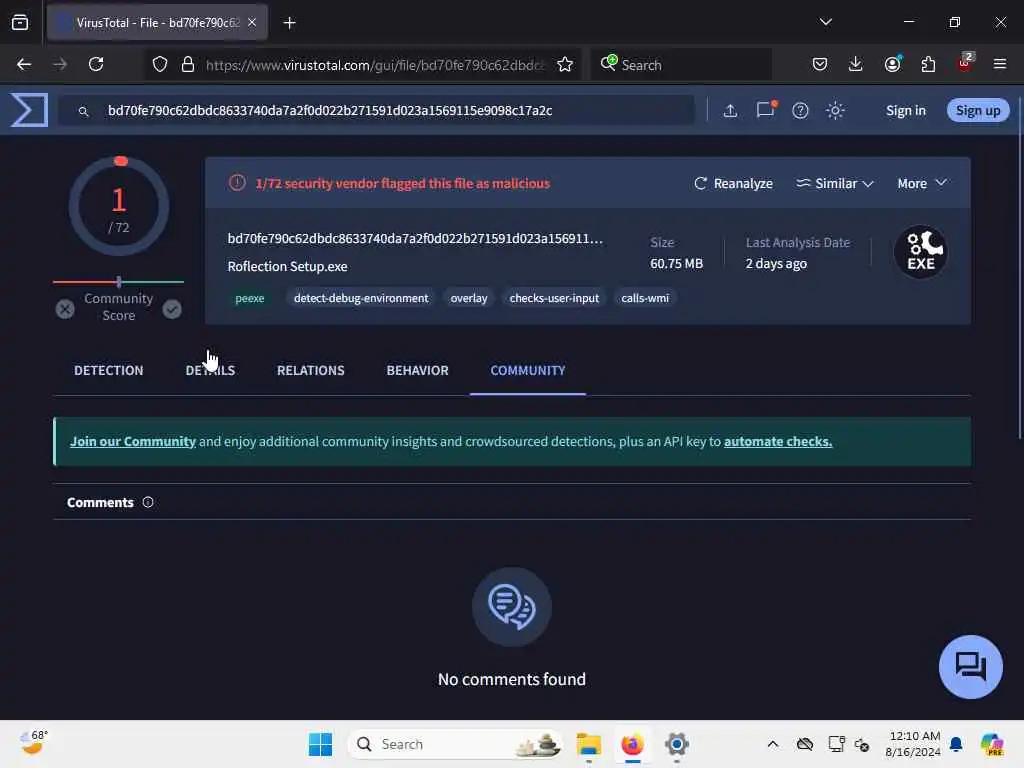Screen dimensions: 1024x768
Task: Click the peexe tag
Action: pyautogui.click(x=249, y=298)
